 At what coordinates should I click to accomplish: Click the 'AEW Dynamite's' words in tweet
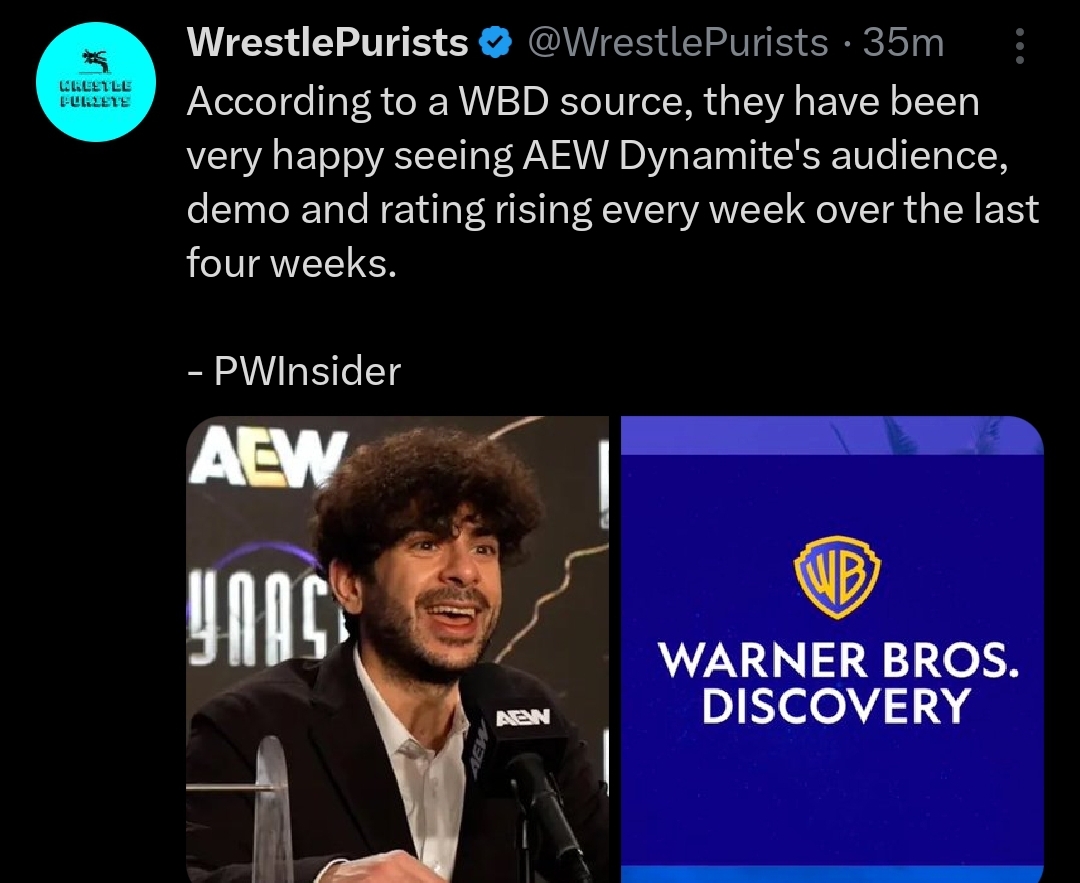click(x=672, y=155)
